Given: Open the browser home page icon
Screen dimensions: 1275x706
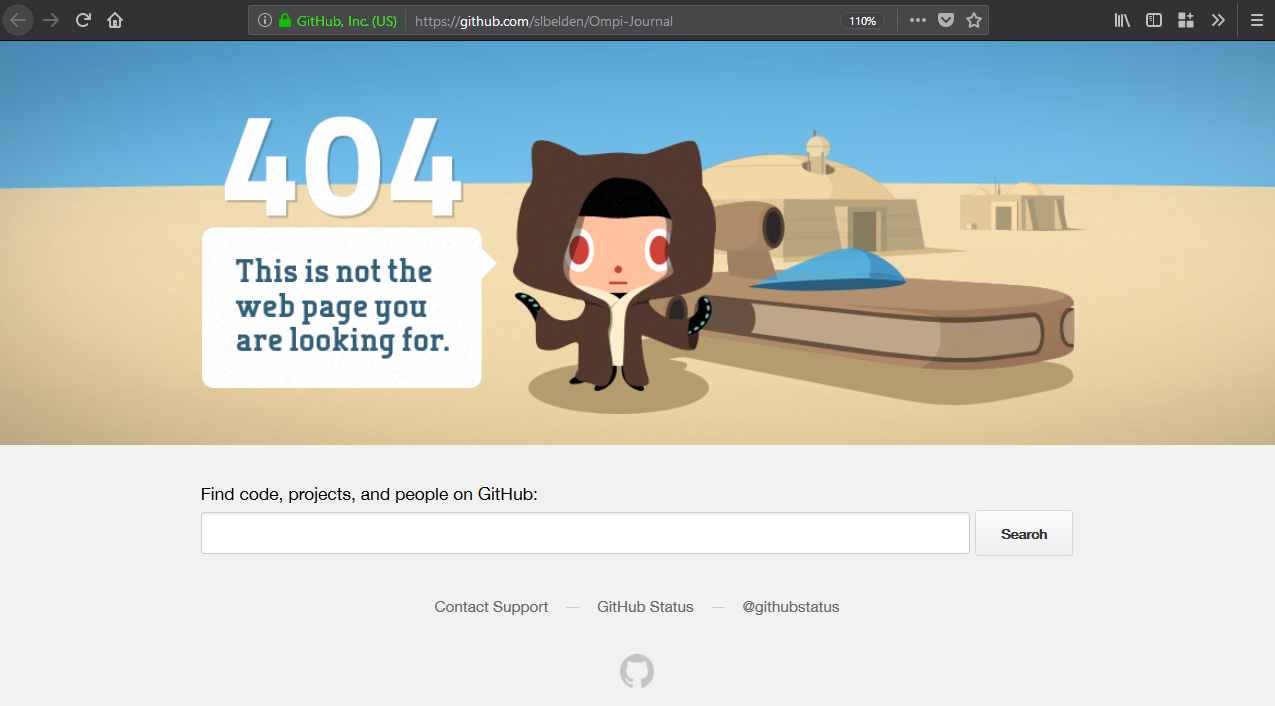Looking at the screenshot, I should coord(115,20).
